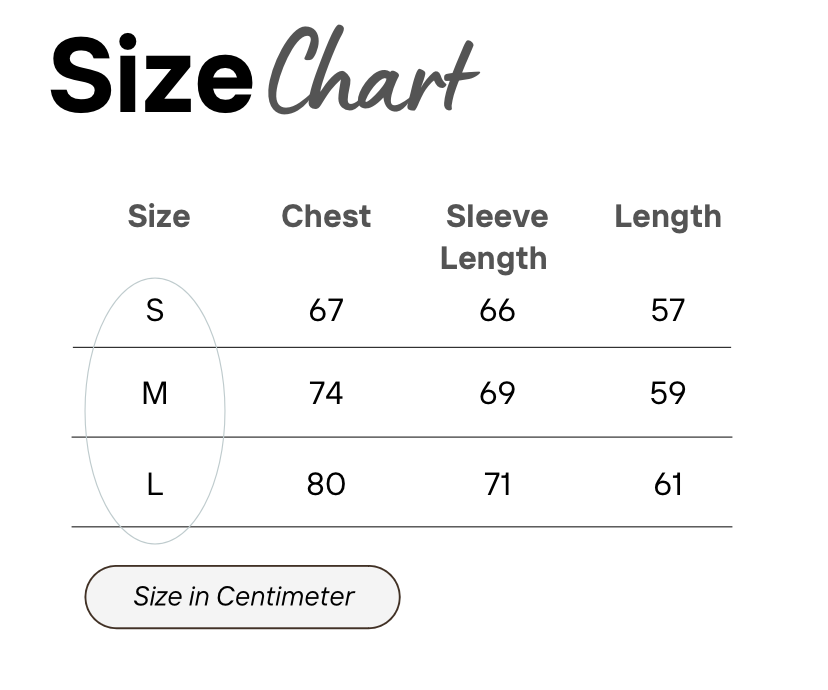Click the Length column header

[668, 216]
